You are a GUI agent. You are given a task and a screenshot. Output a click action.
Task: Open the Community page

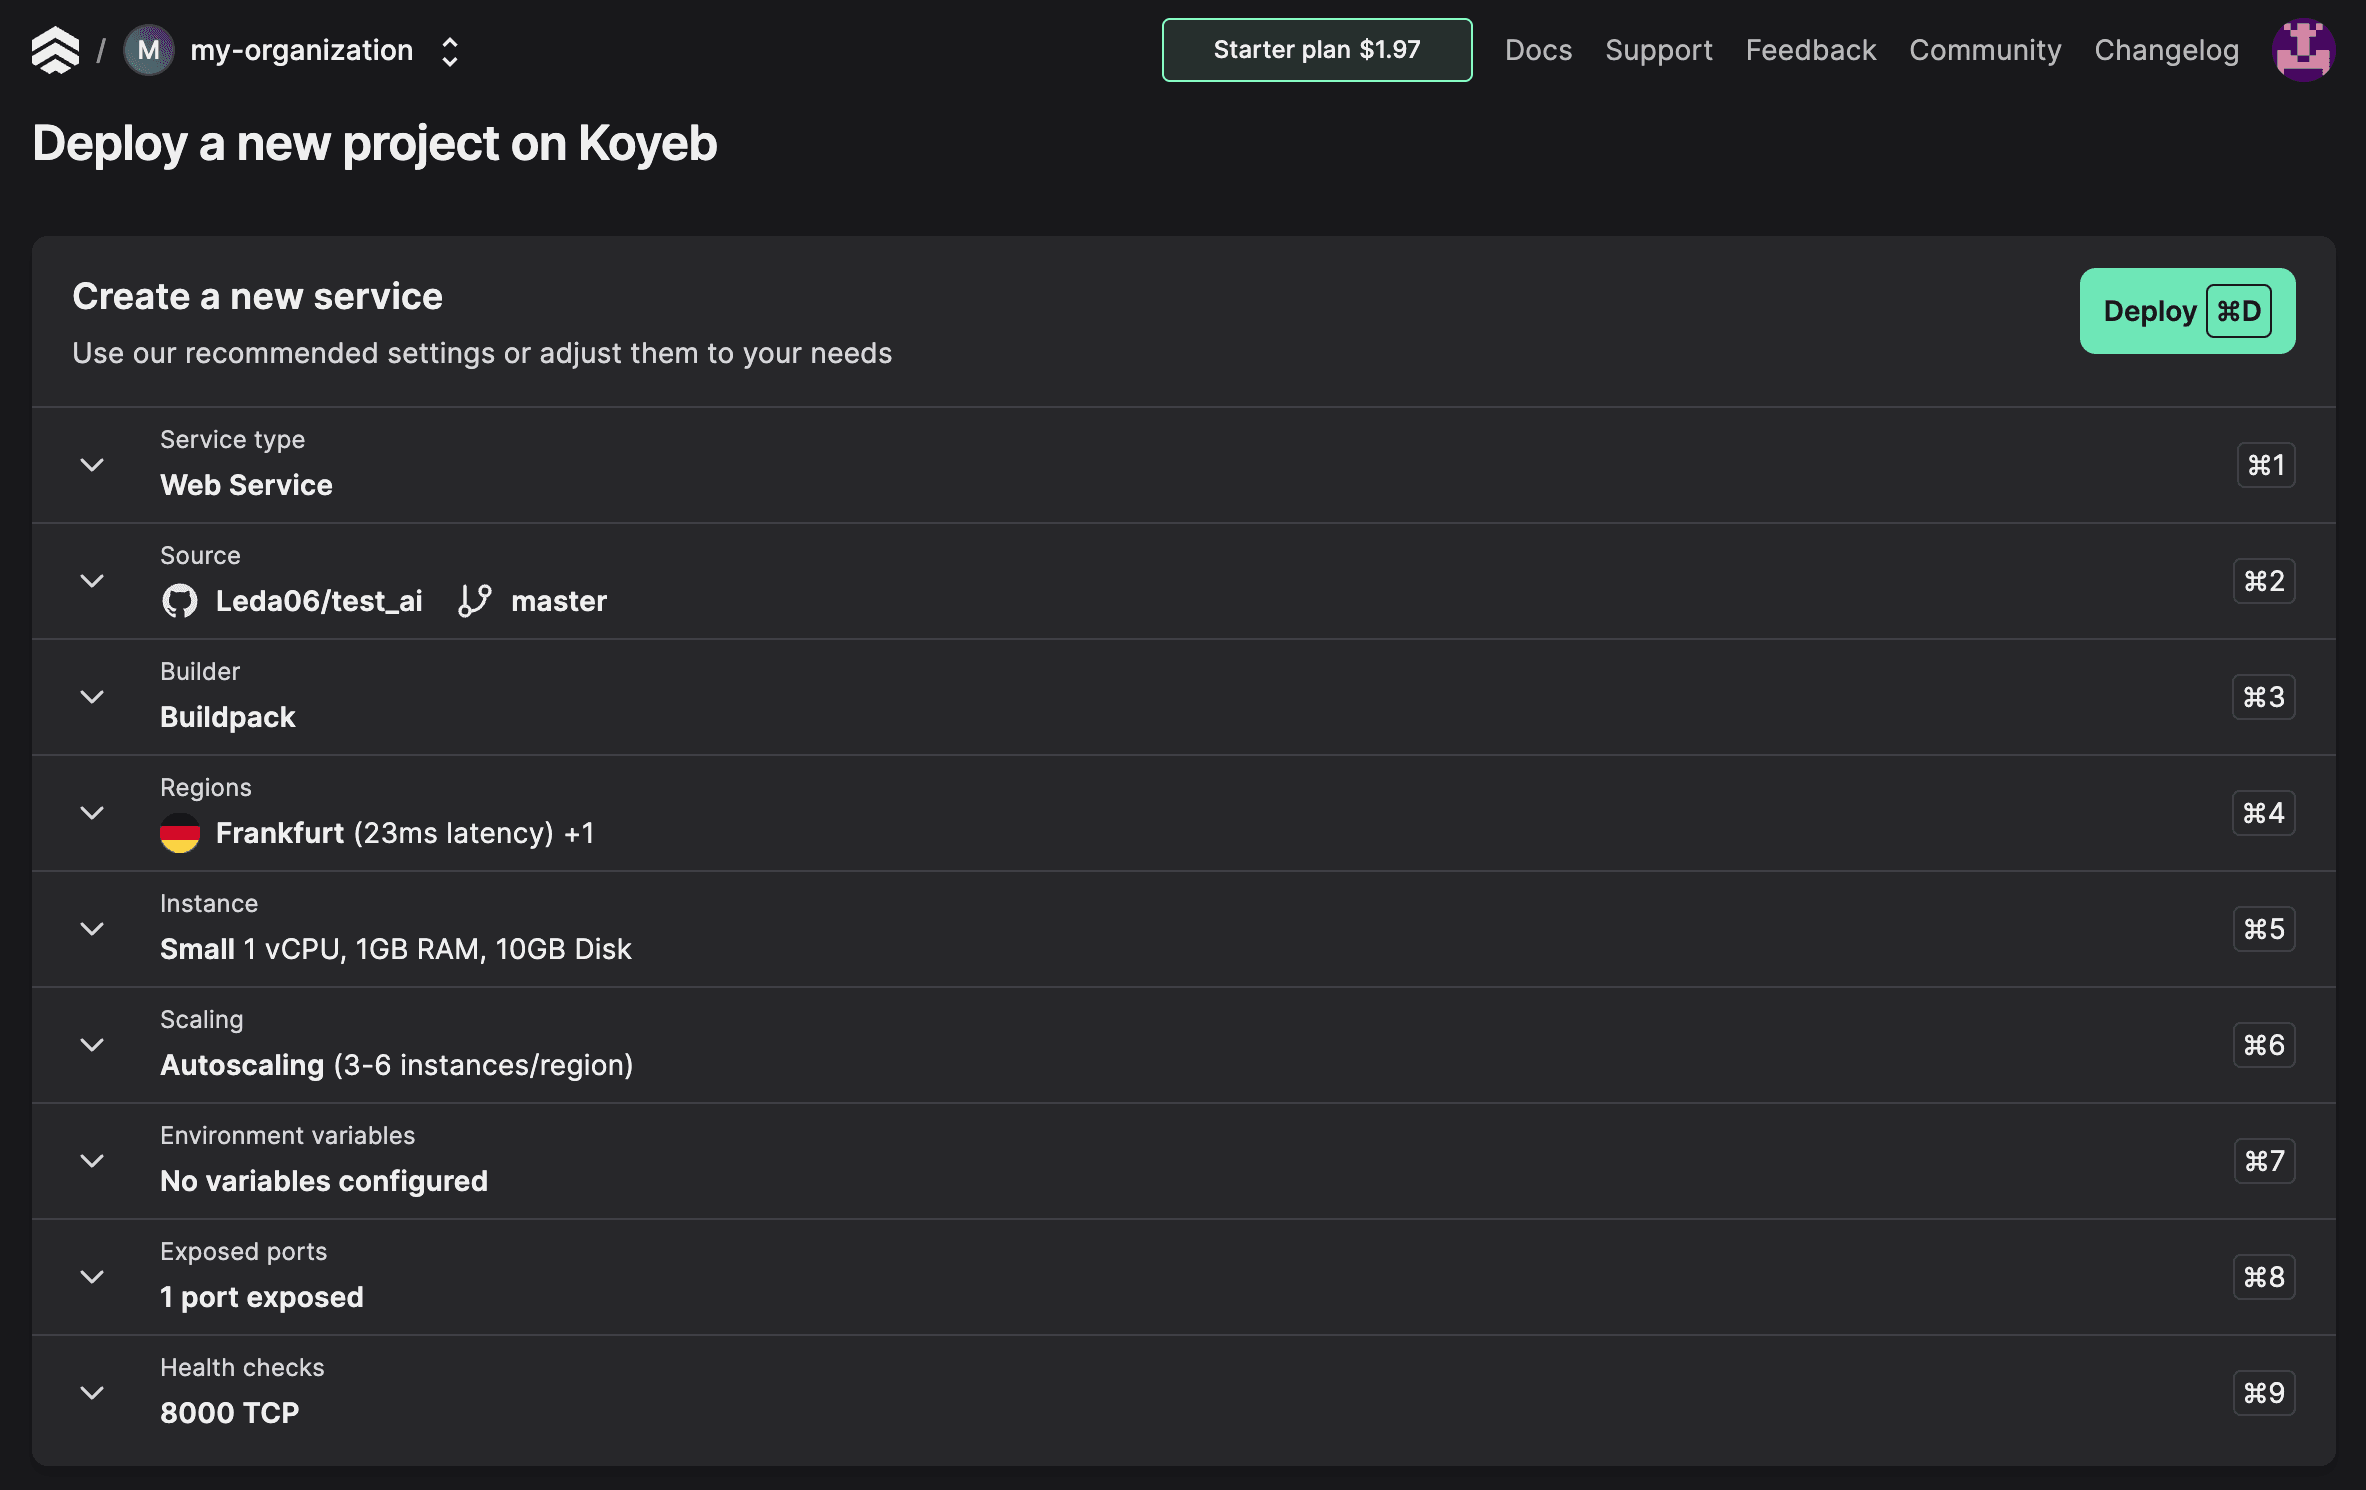[x=1984, y=49]
